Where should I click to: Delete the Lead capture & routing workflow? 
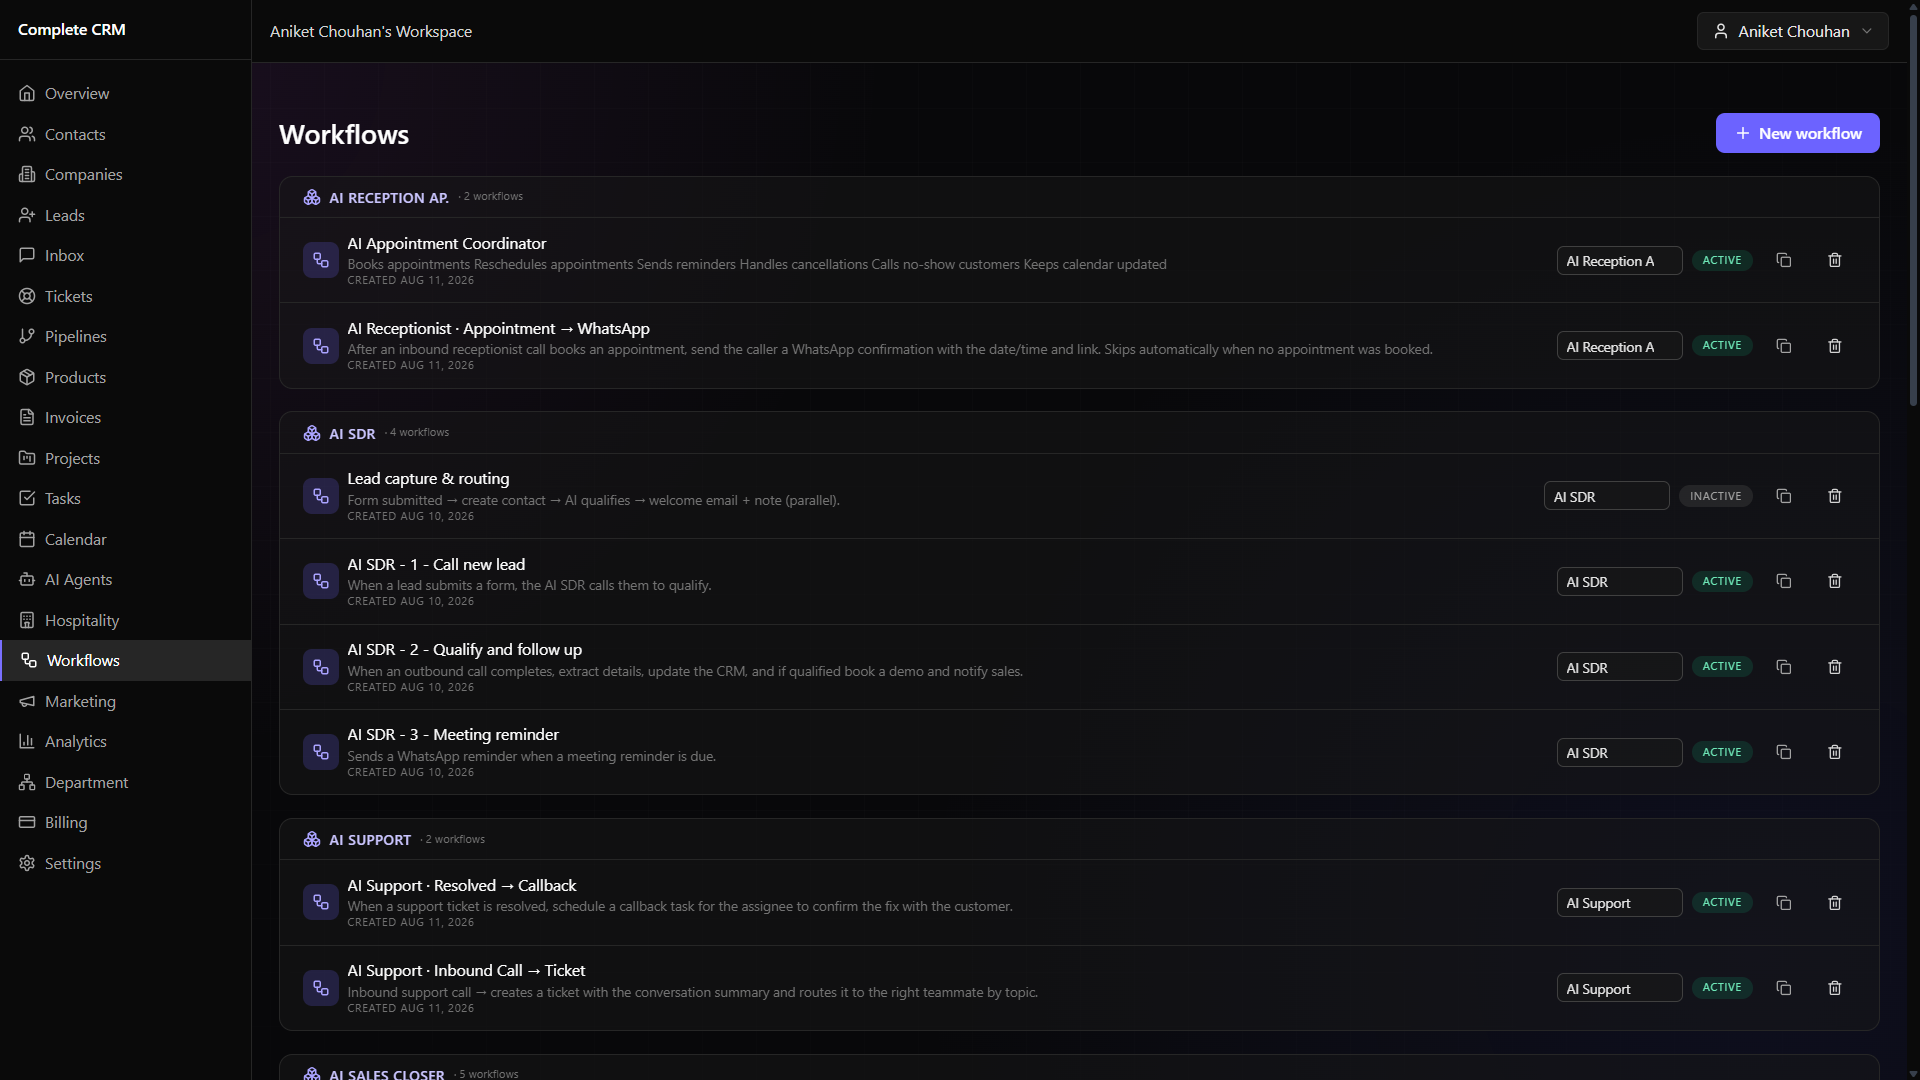pyautogui.click(x=1834, y=496)
